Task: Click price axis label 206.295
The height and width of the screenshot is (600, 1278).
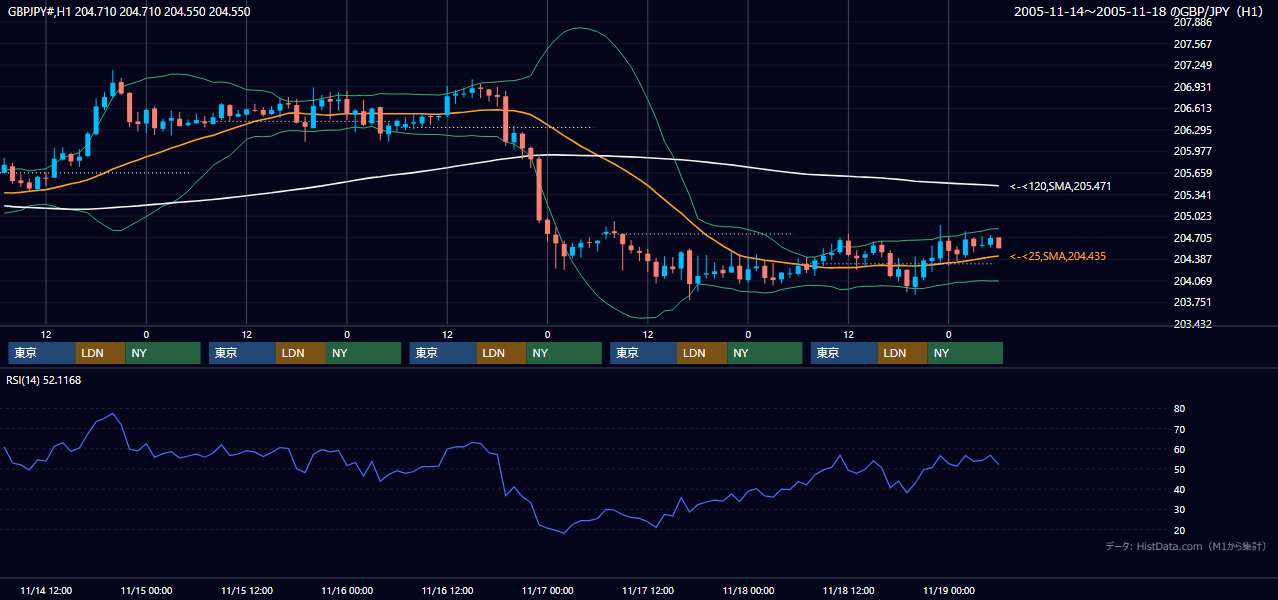Action: 1192,130
